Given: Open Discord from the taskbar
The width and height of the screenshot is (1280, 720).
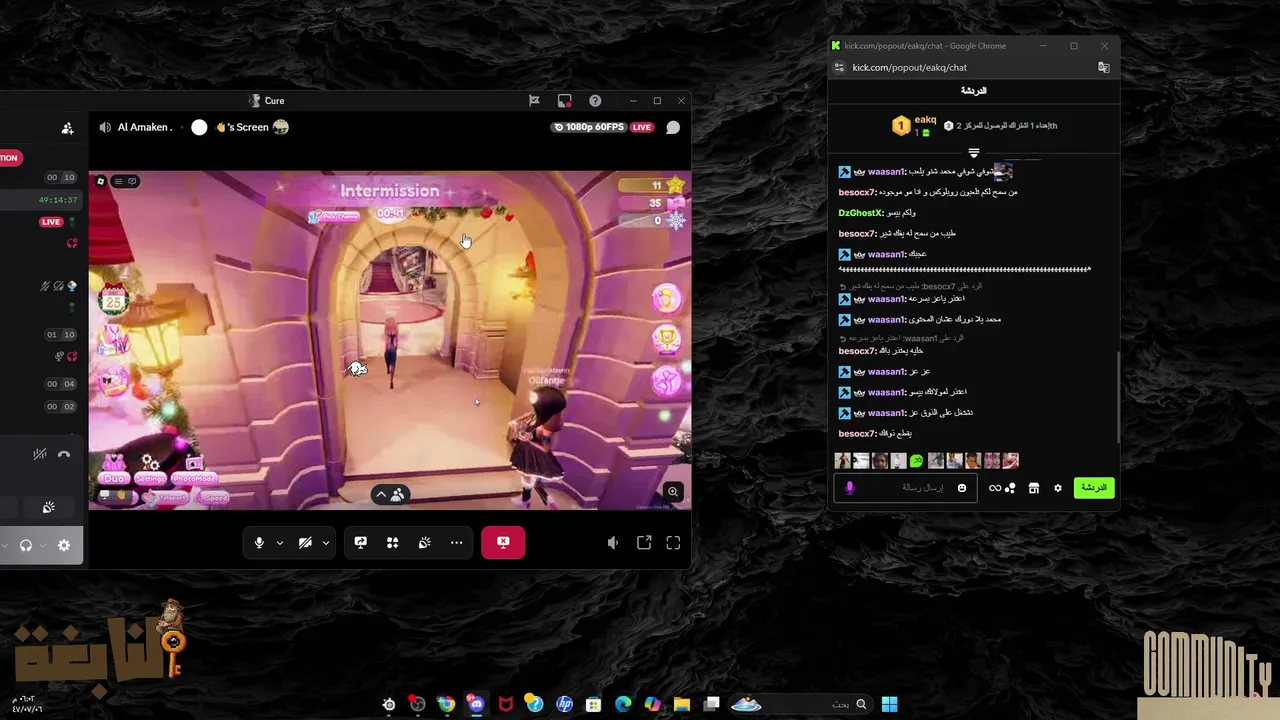Looking at the screenshot, I should (476, 704).
